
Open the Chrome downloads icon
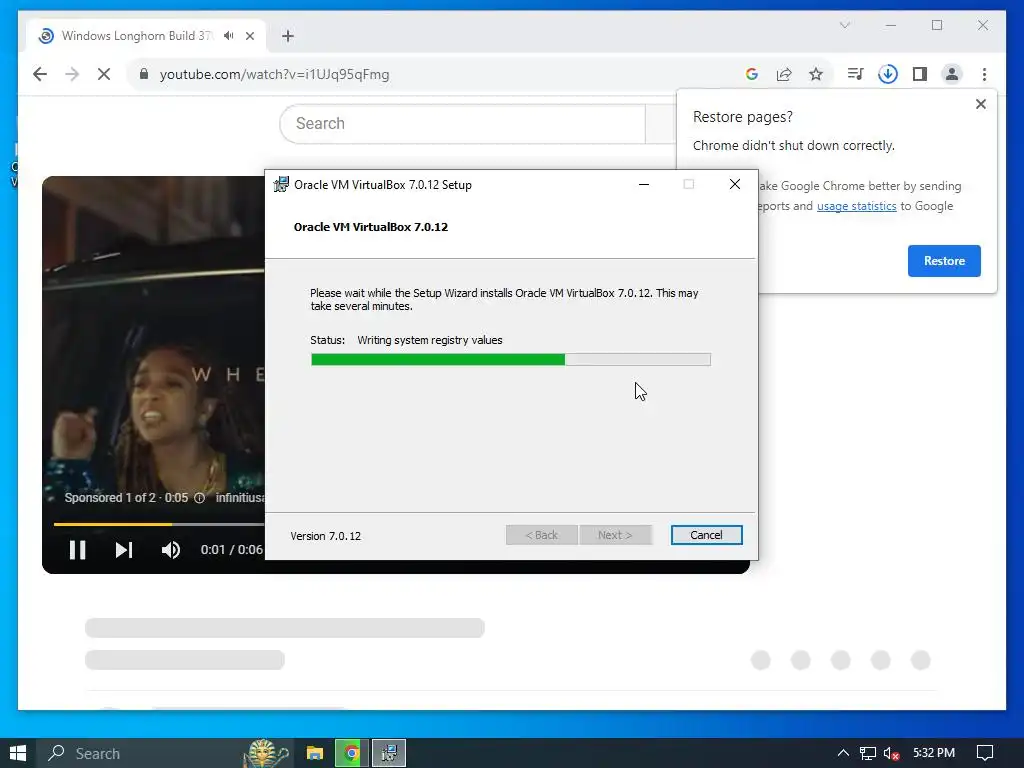tap(888, 74)
